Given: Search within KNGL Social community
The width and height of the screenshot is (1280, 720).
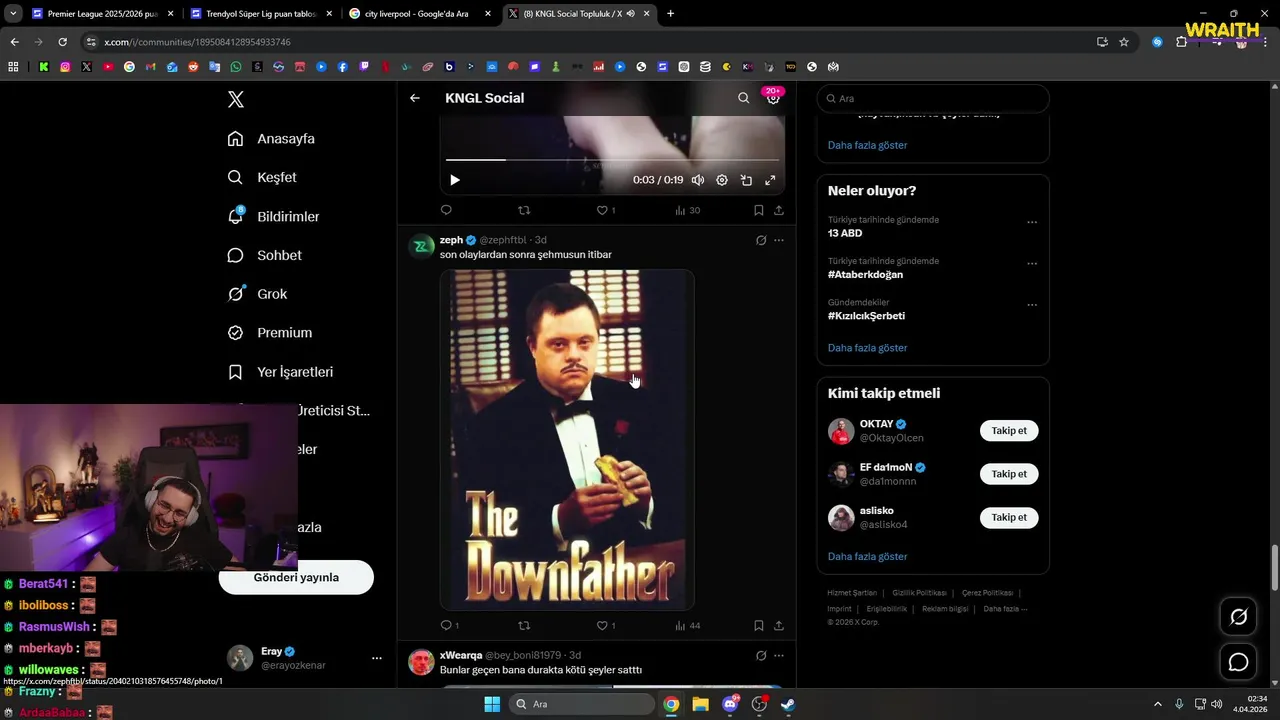Looking at the screenshot, I should pyautogui.click(x=743, y=98).
